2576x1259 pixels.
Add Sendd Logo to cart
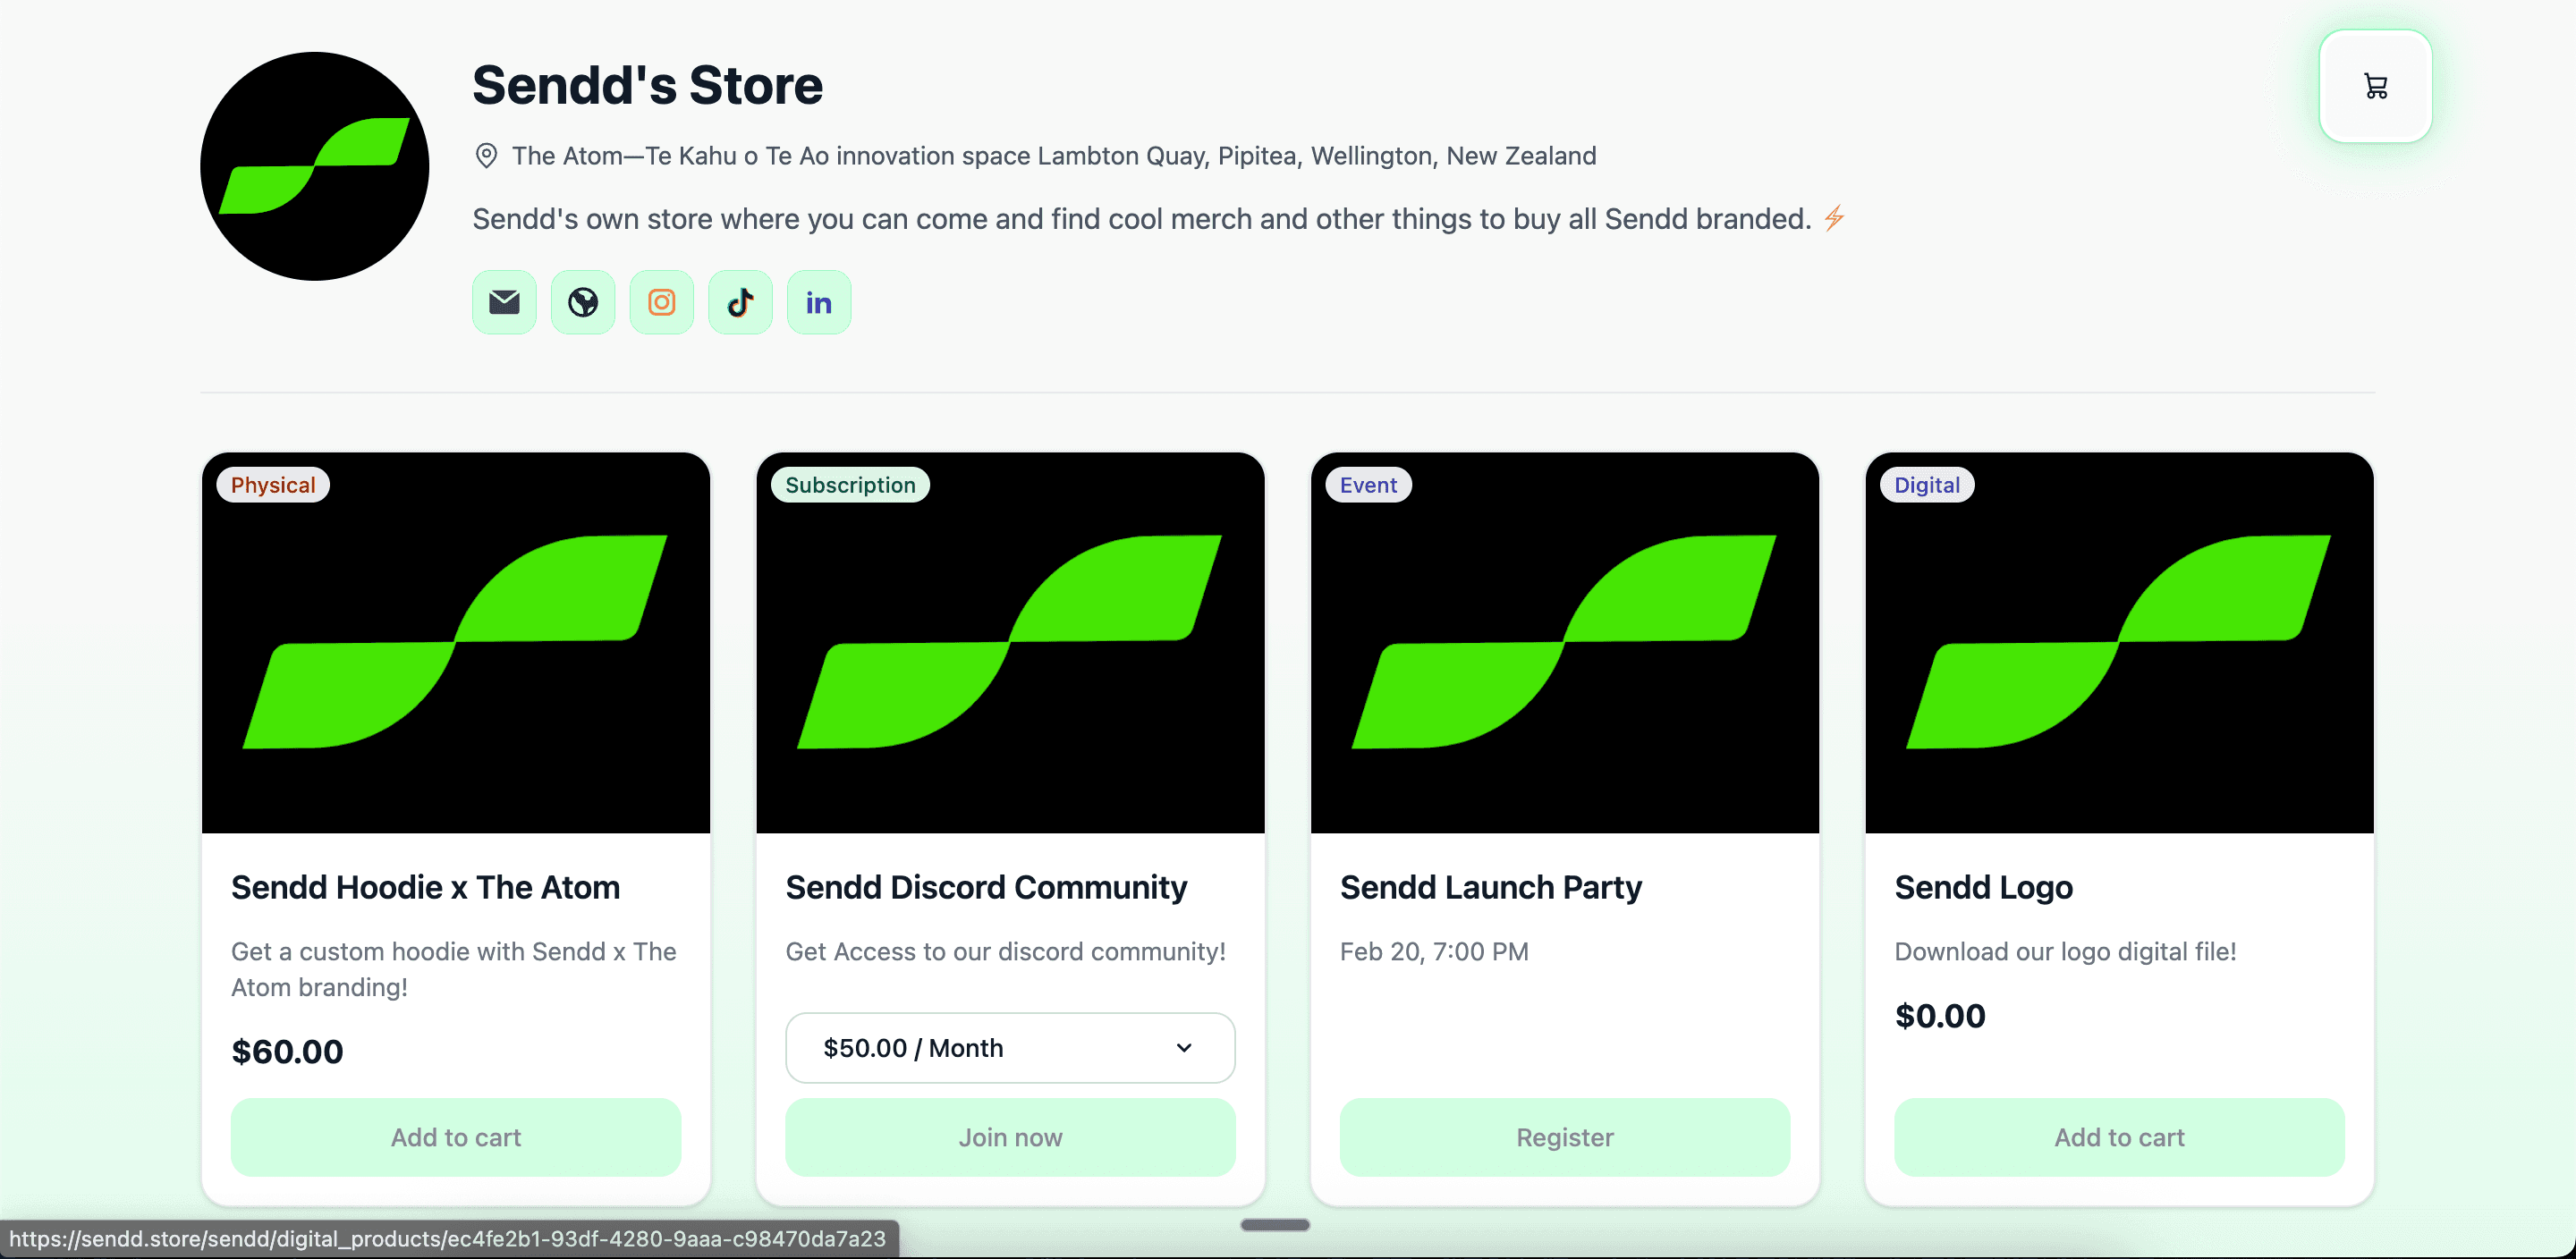point(2119,1137)
